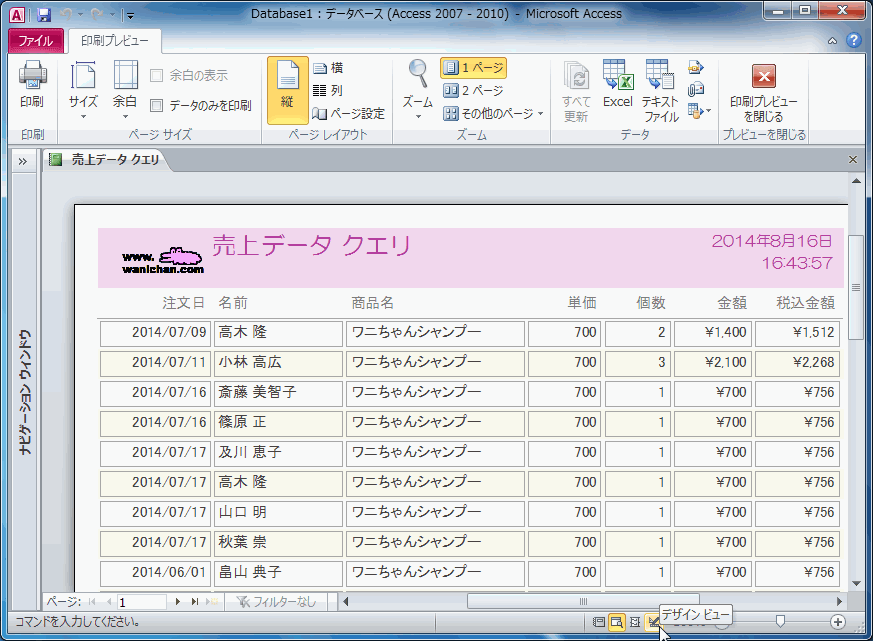Screen dimensions: 873x641
Task: Expand the navigation pane with chevron button
Action: pyautogui.click(x=22, y=162)
